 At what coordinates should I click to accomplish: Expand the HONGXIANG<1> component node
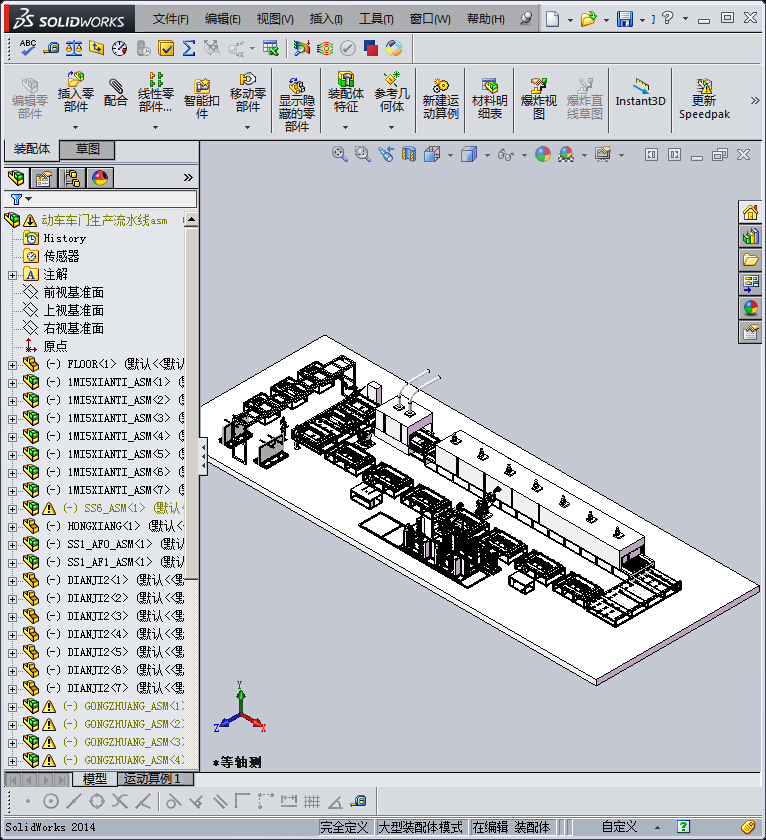coord(12,527)
